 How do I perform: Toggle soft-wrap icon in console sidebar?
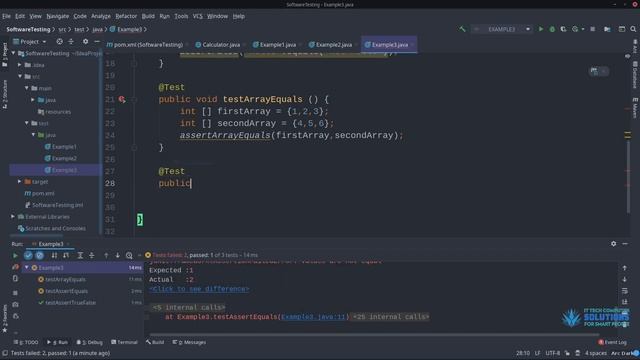(624, 291)
